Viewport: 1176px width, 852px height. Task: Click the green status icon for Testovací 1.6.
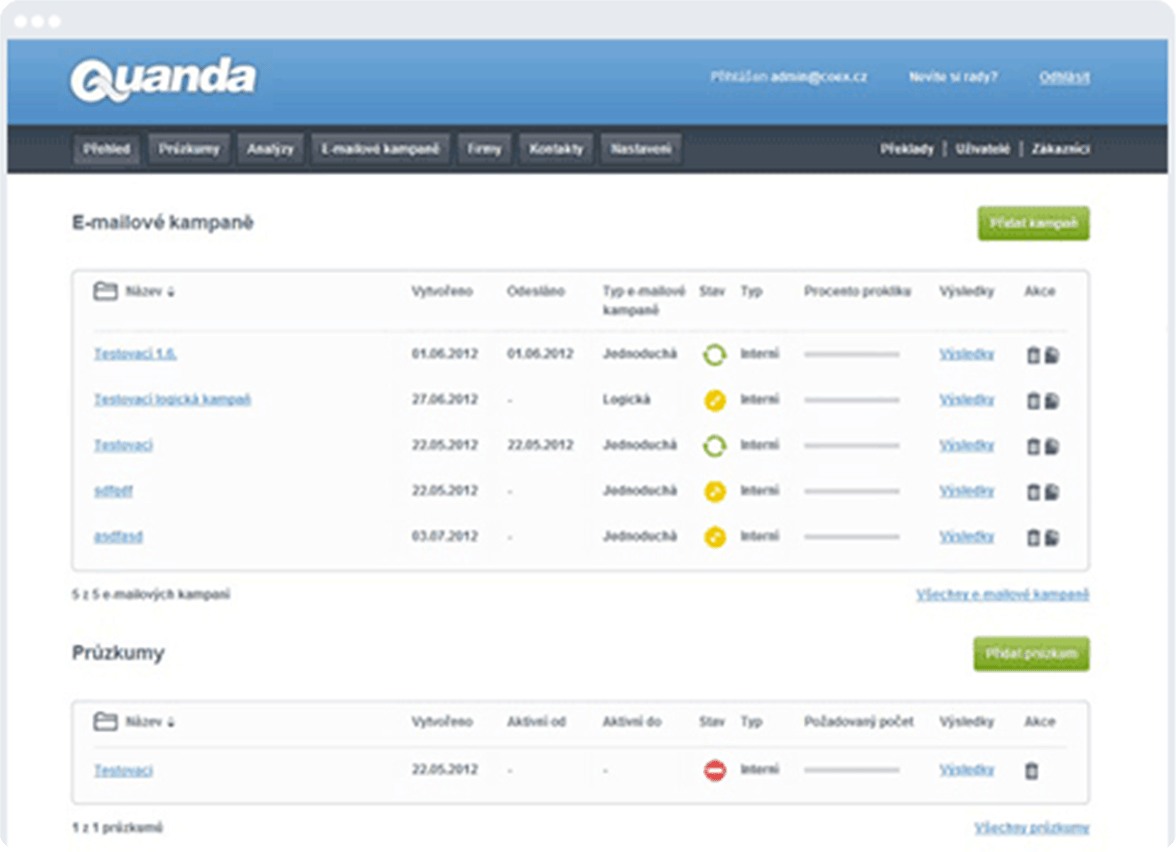coord(714,354)
